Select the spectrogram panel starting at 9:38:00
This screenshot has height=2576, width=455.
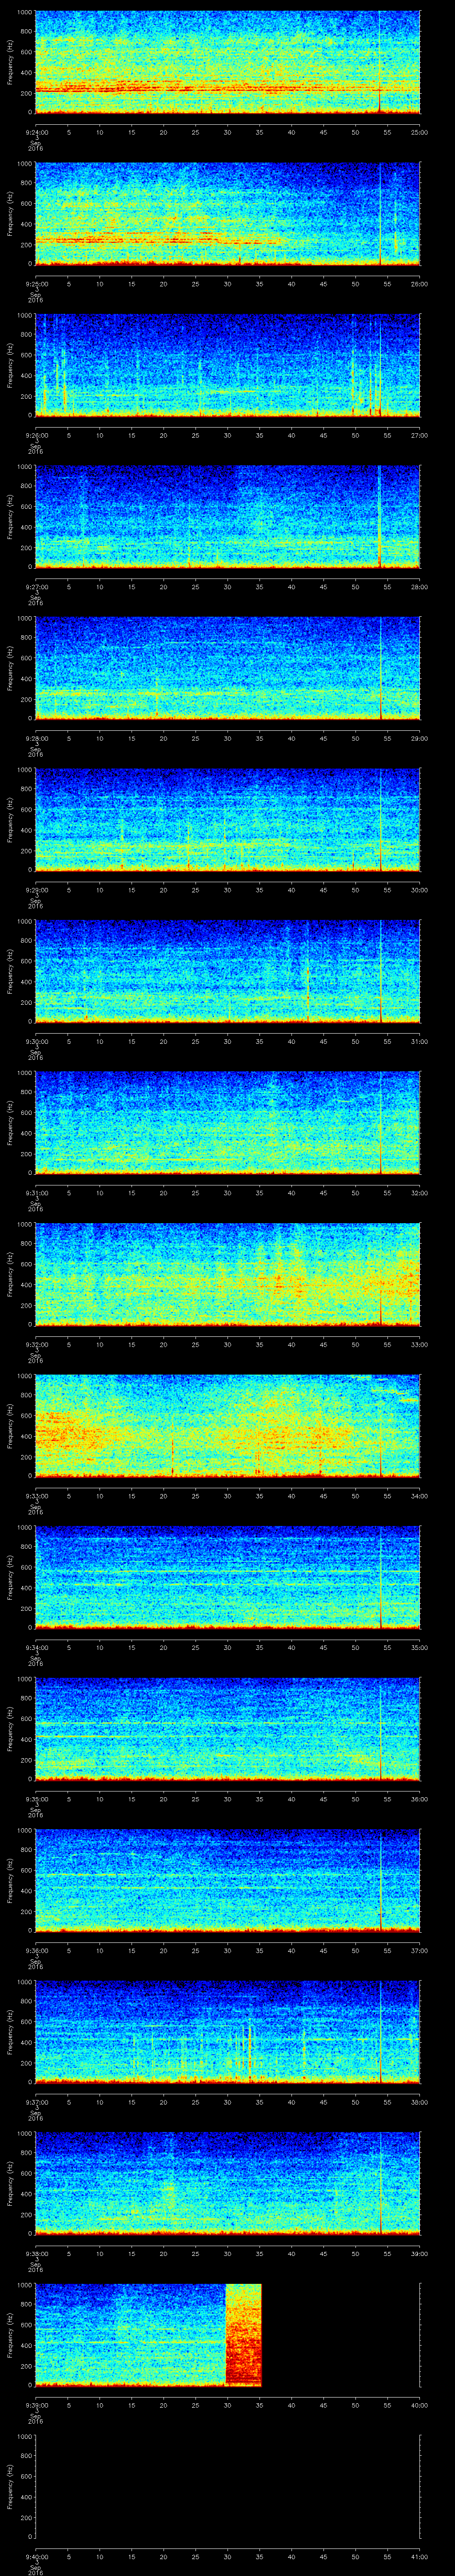(x=227, y=2184)
